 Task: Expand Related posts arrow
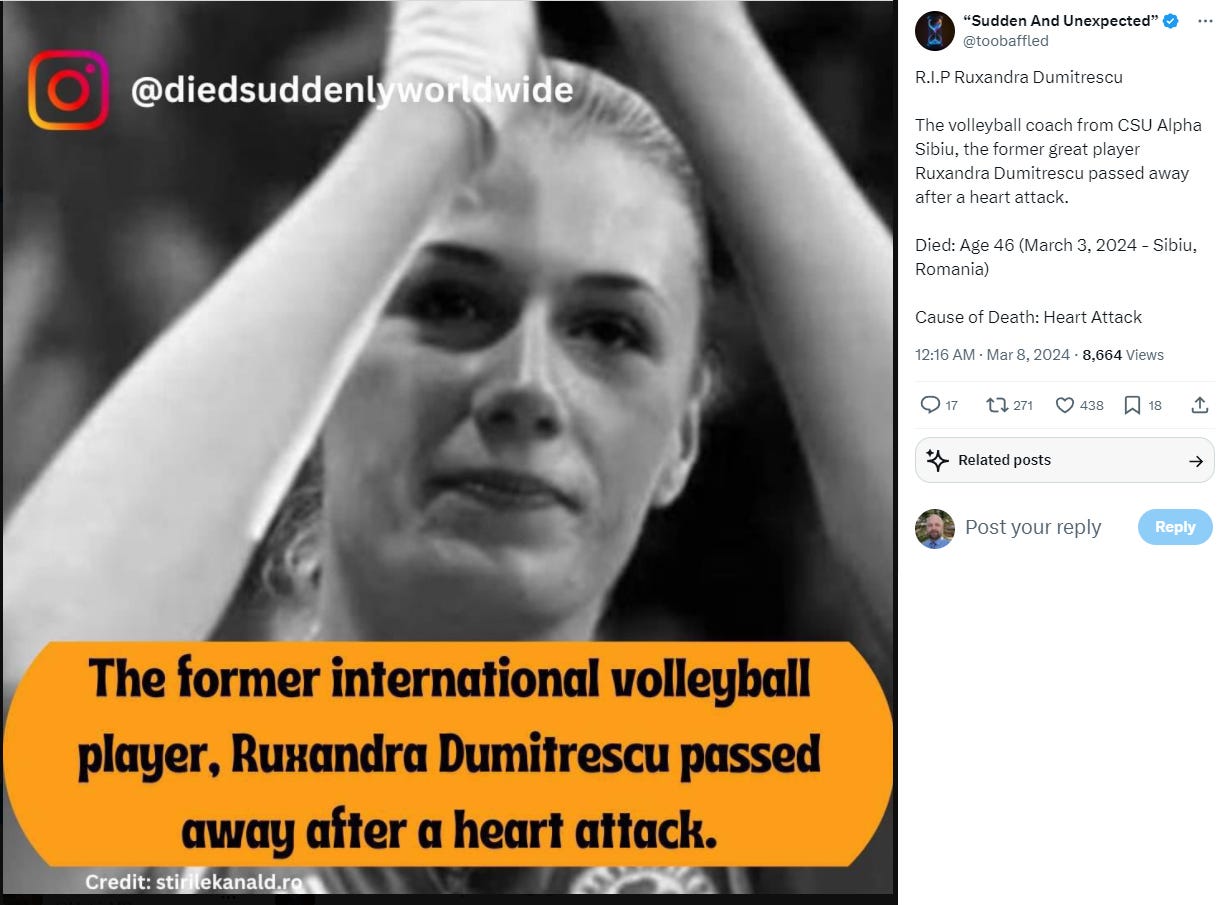coord(1195,461)
